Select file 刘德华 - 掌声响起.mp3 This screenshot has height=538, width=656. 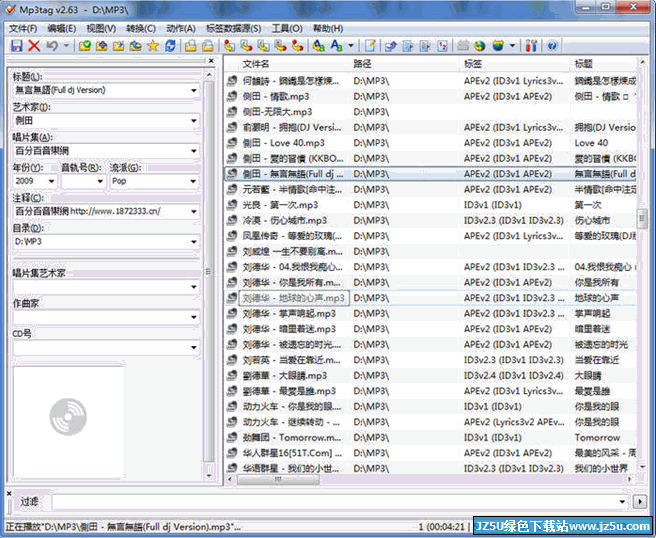[289, 314]
